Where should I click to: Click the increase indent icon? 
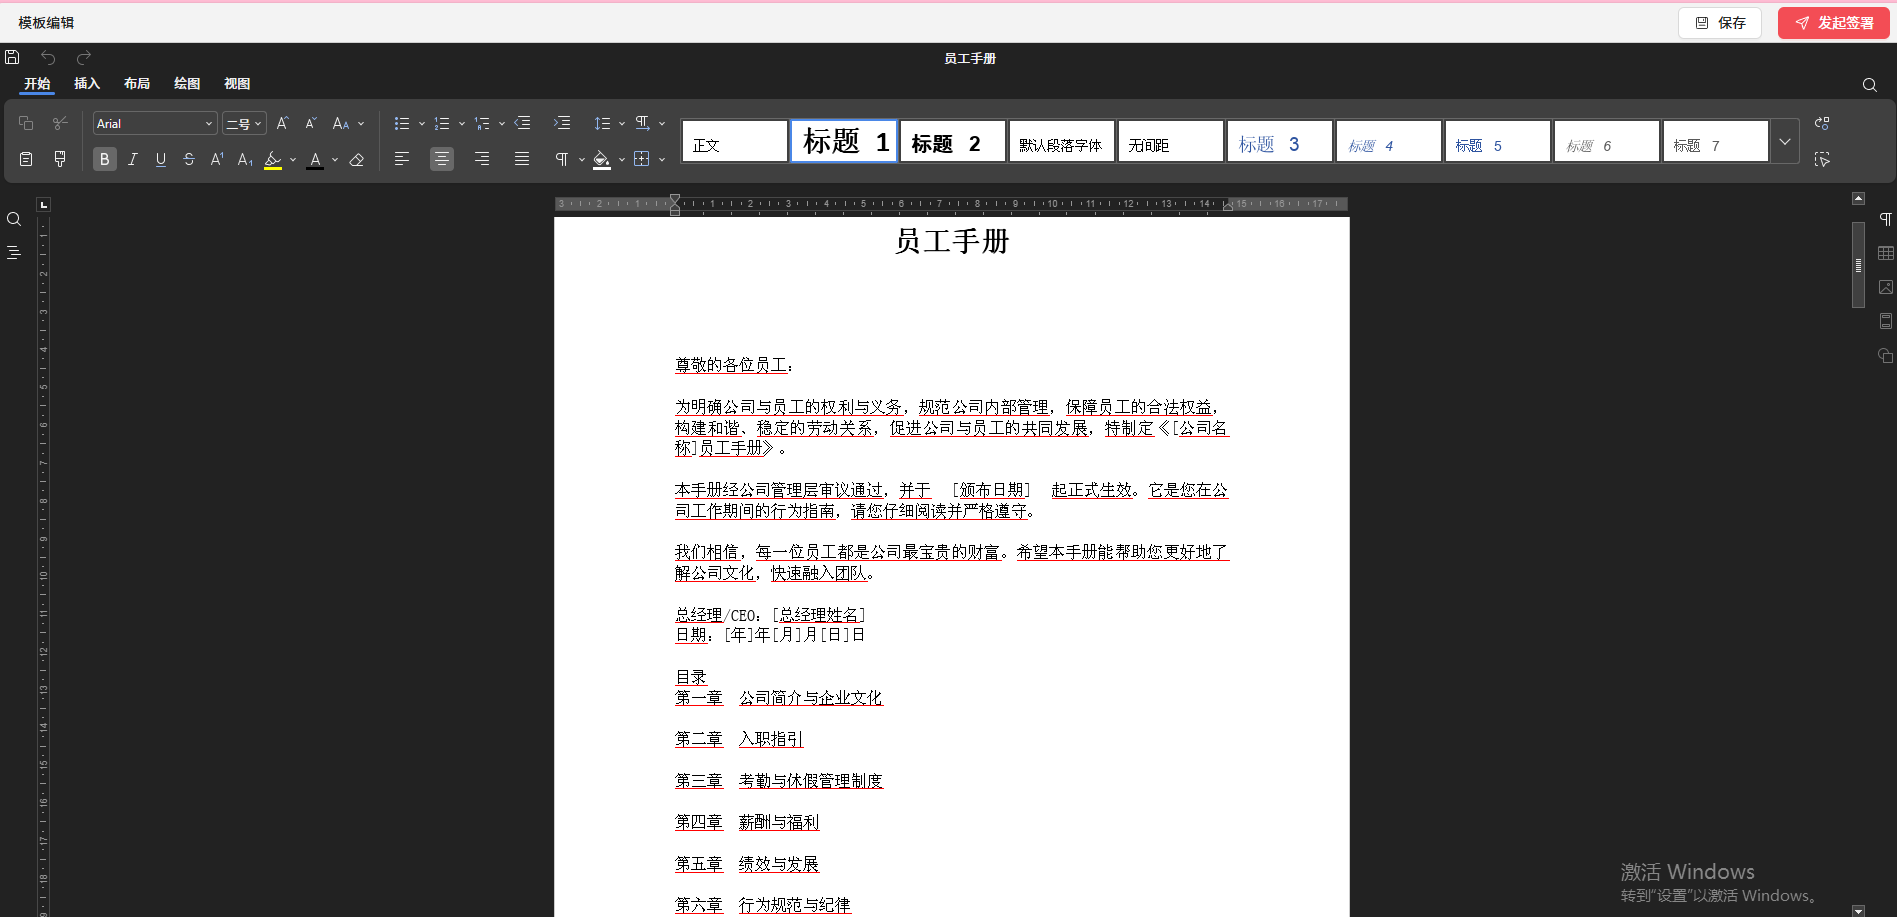point(562,123)
